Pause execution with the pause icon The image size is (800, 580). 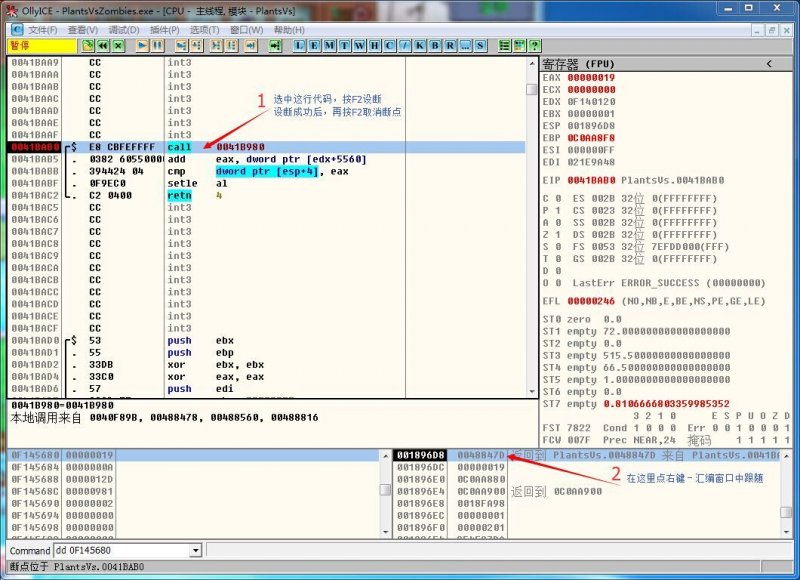[x=158, y=46]
